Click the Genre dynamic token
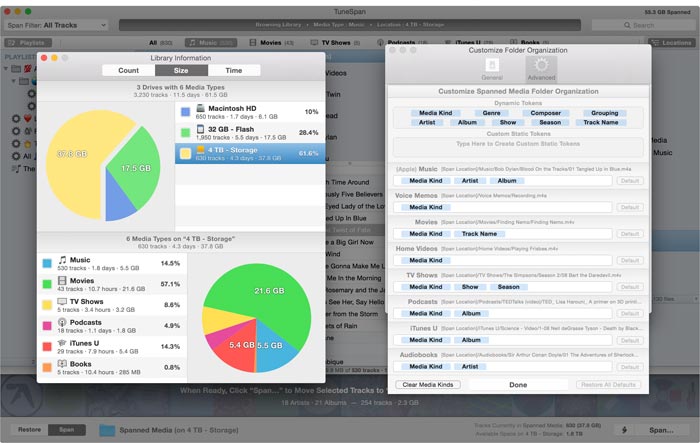 [x=492, y=113]
